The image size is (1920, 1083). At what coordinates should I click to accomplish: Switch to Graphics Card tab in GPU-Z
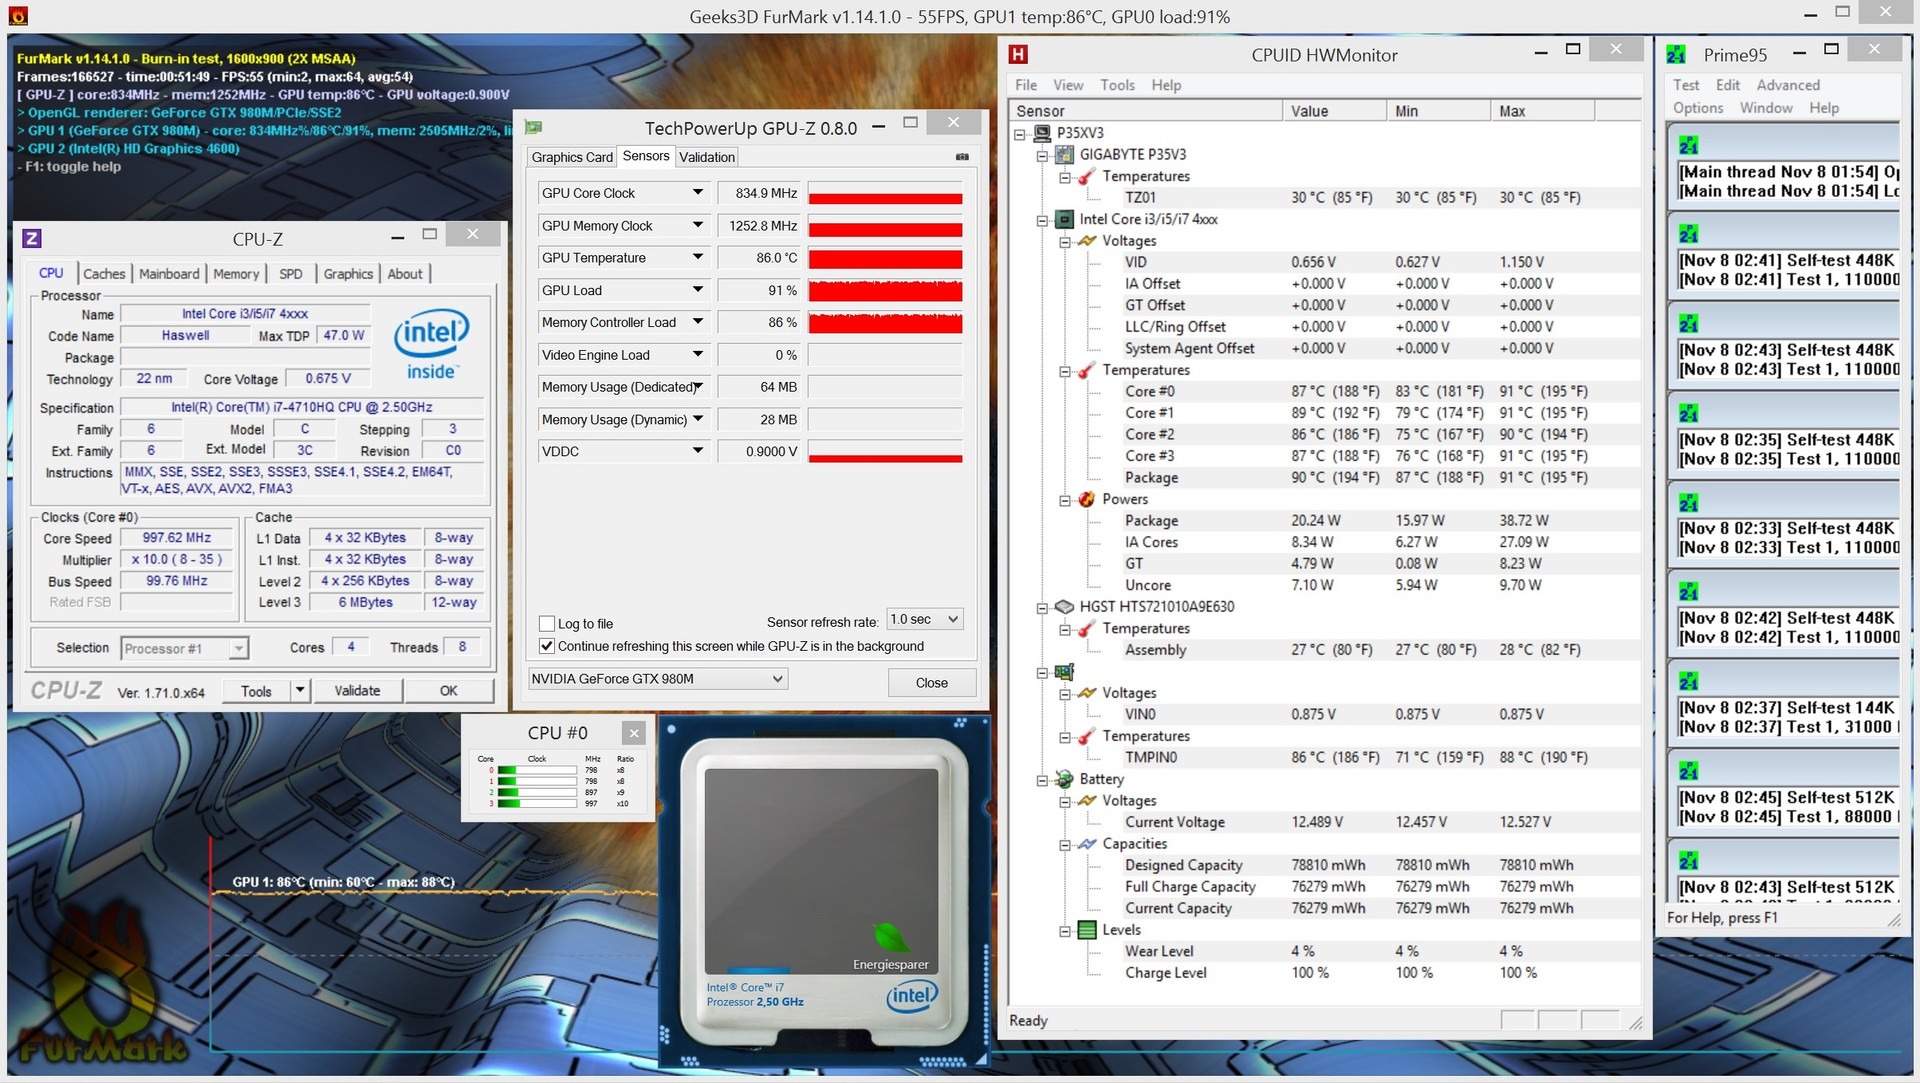pyautogui.click(x=572, y=157)
